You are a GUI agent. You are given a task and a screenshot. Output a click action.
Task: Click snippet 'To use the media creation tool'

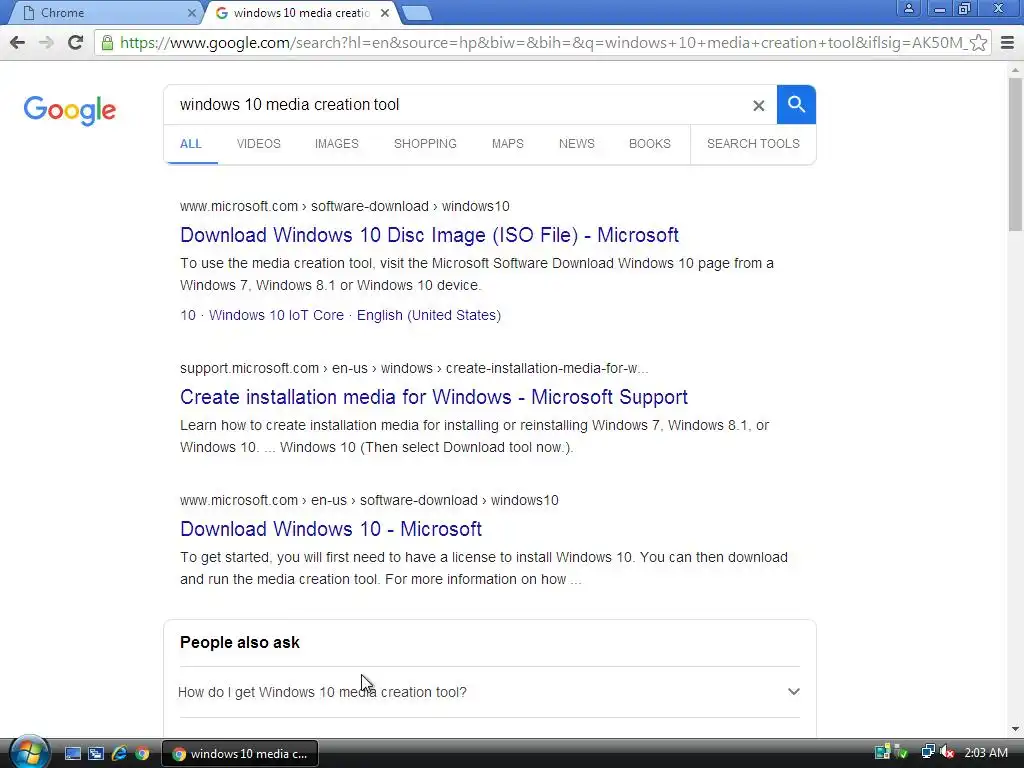coord(477,274)
